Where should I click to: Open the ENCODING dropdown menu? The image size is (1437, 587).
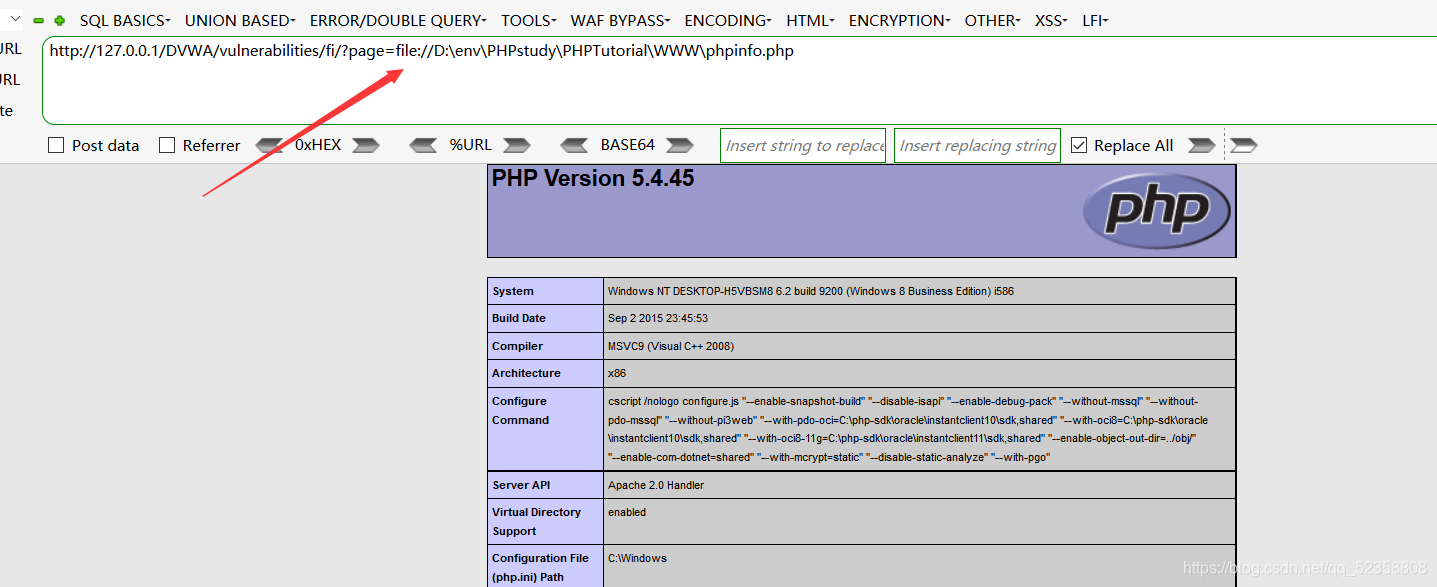(x=728, y=20)
